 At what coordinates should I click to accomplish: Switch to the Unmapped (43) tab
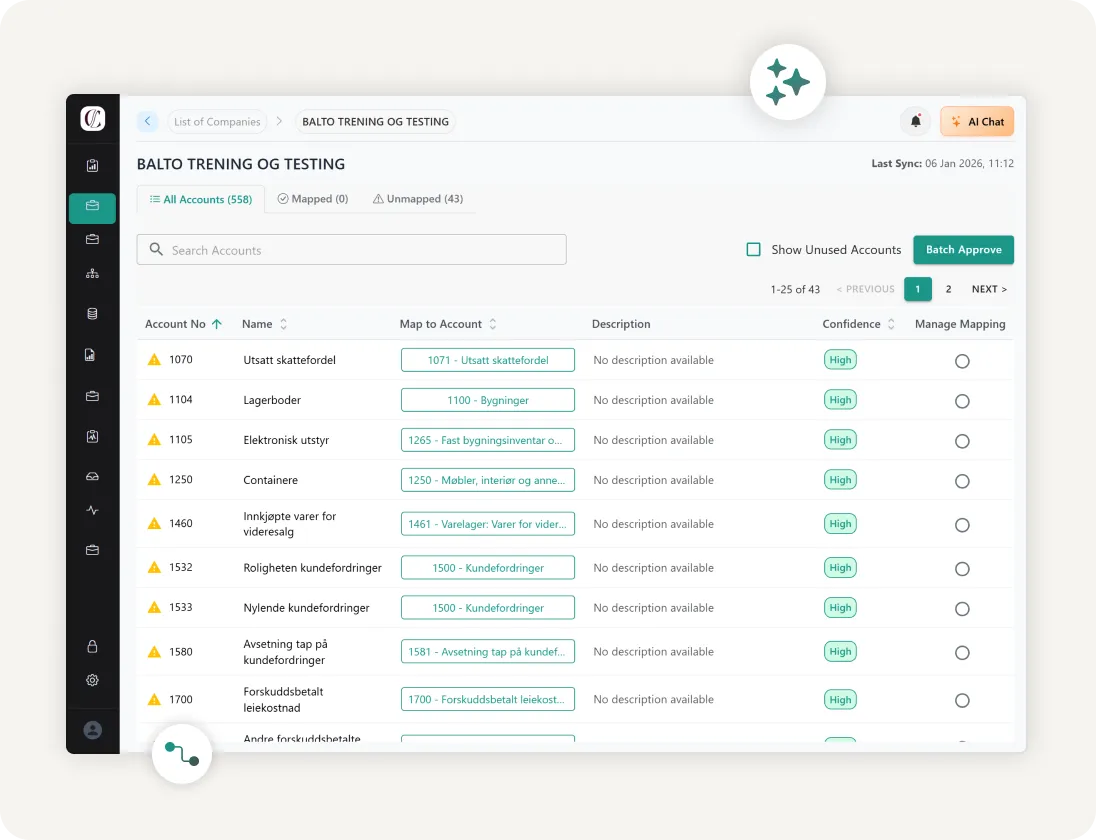click(x=417, y=198)
